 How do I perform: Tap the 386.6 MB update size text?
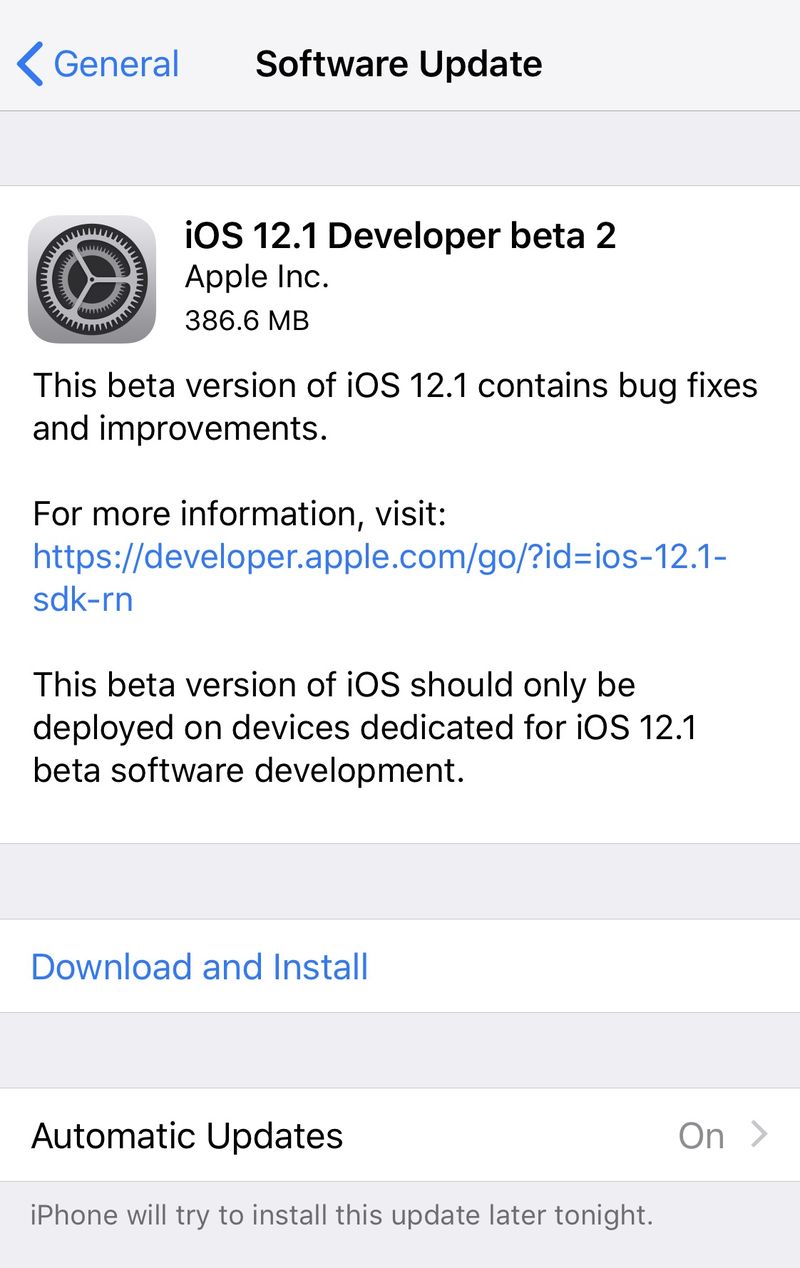(x=247, y=320)
